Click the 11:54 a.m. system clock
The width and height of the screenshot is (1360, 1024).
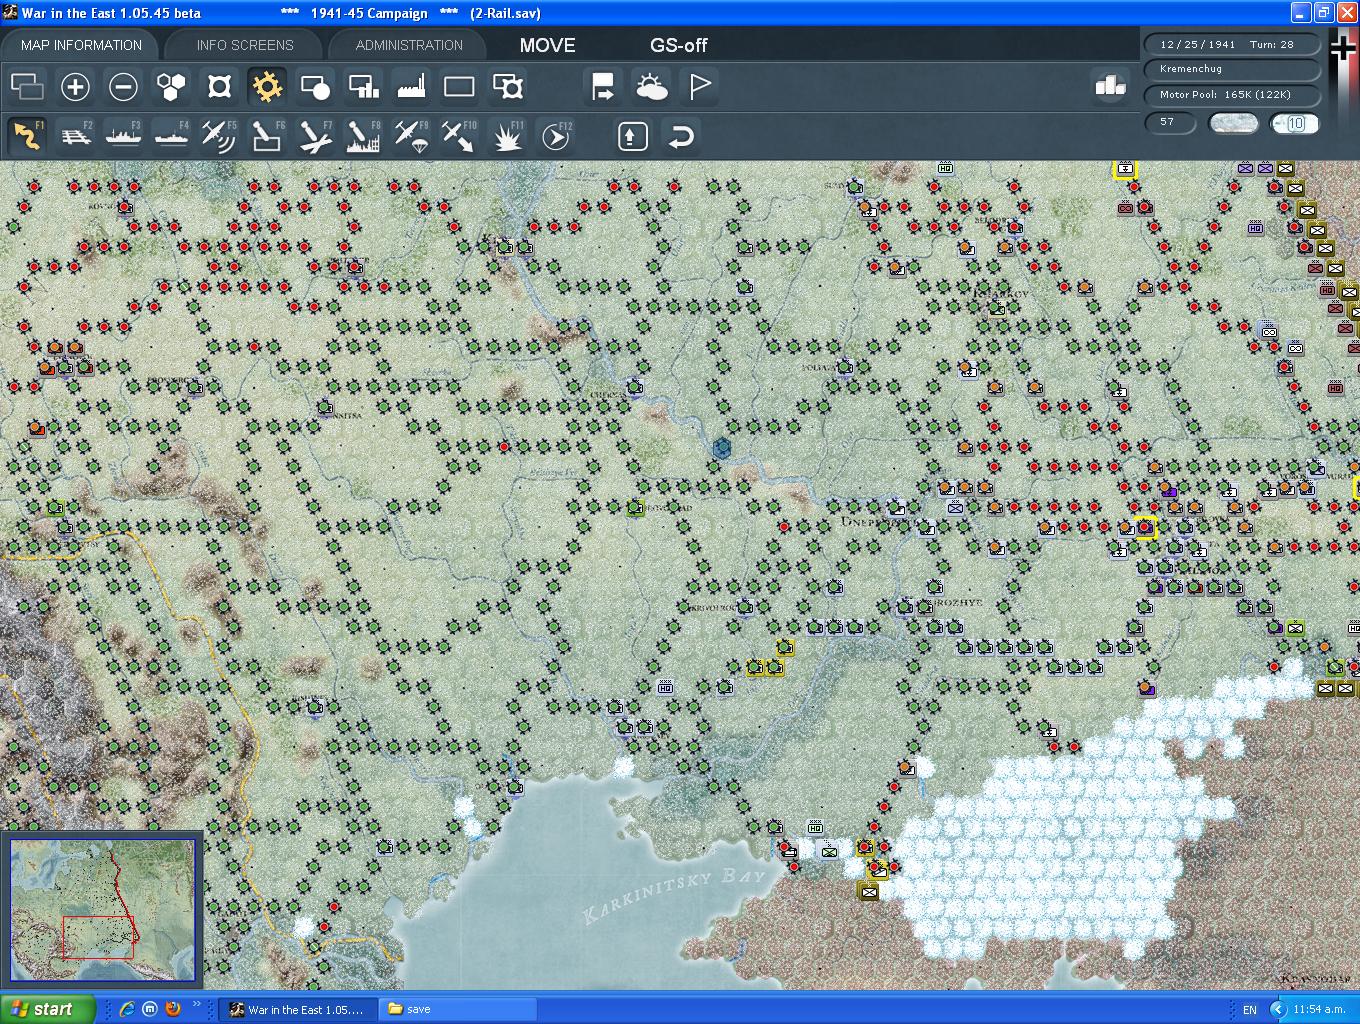coord(1319,1010)
